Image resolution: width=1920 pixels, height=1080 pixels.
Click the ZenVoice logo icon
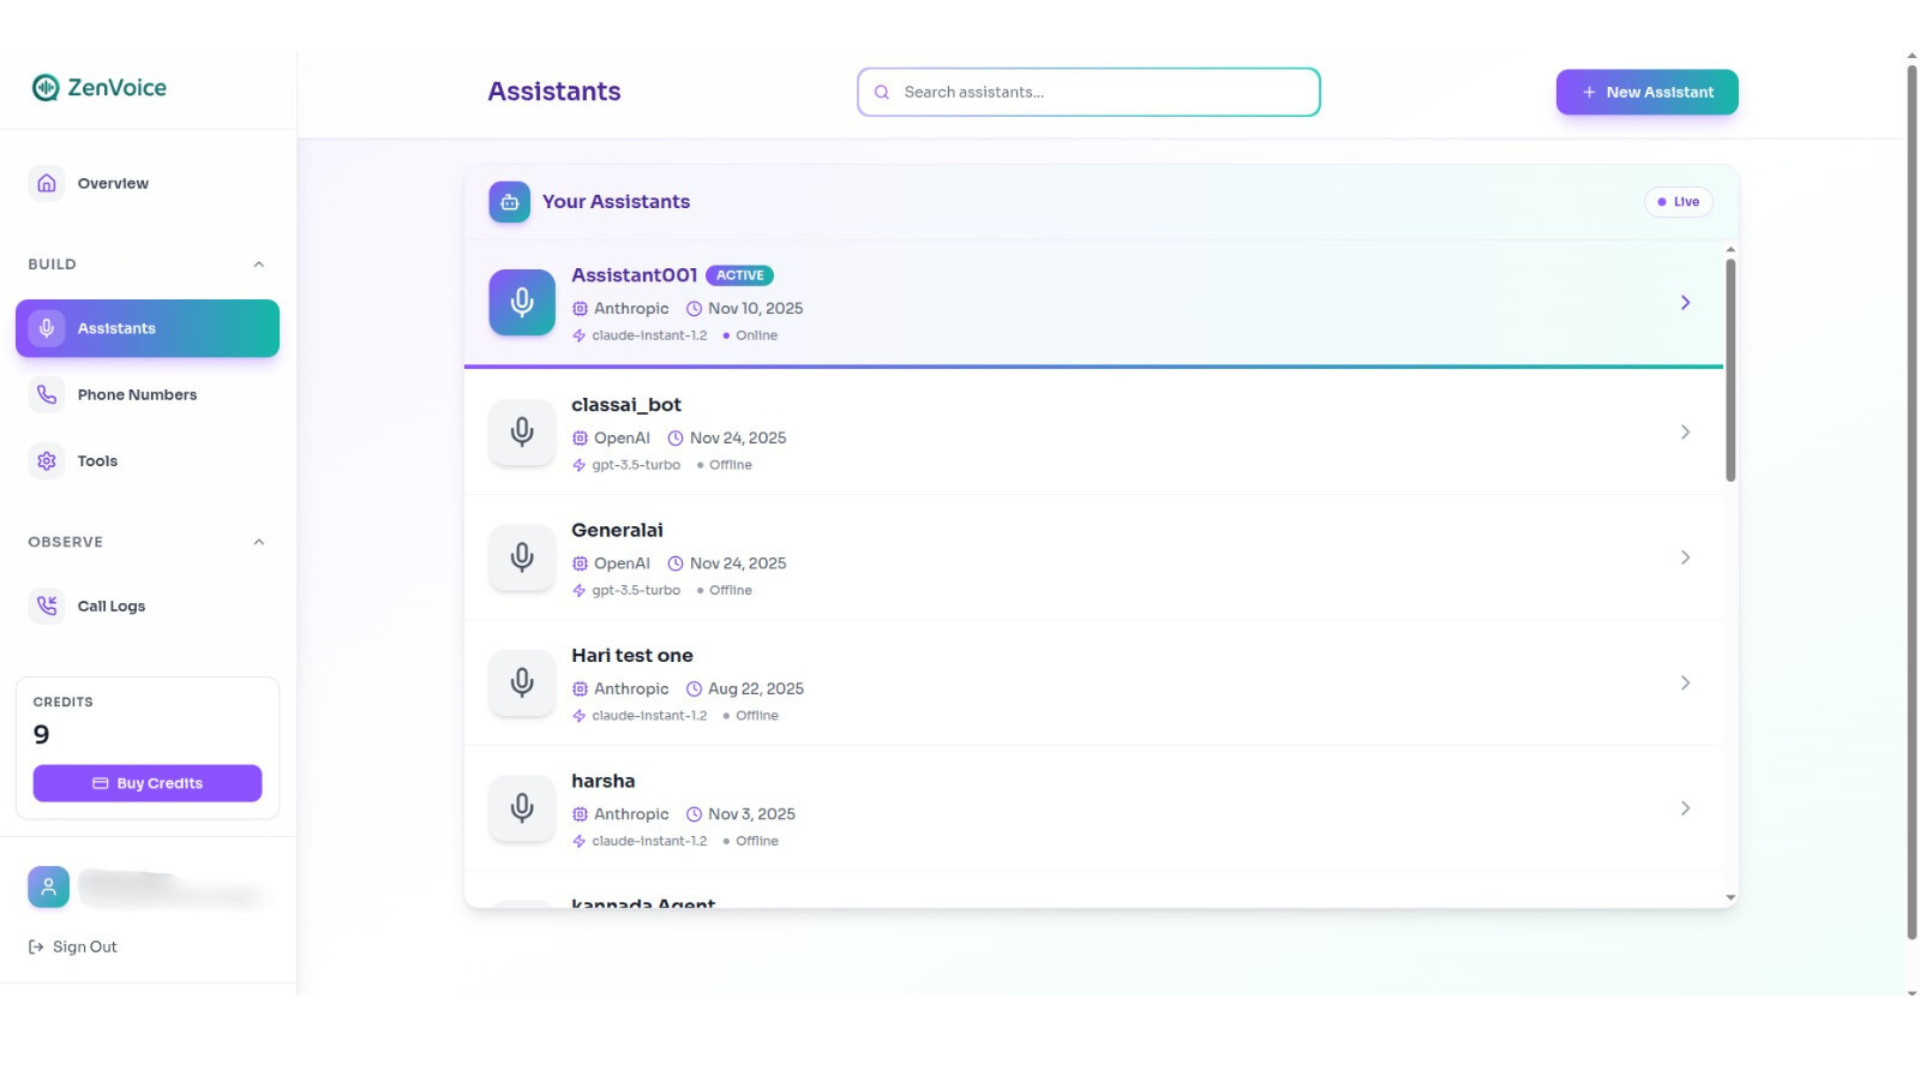(45, 88)
